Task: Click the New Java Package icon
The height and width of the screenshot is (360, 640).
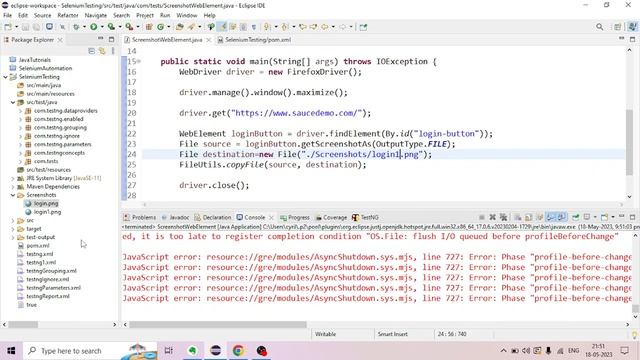Action: [x=149, y=27]
